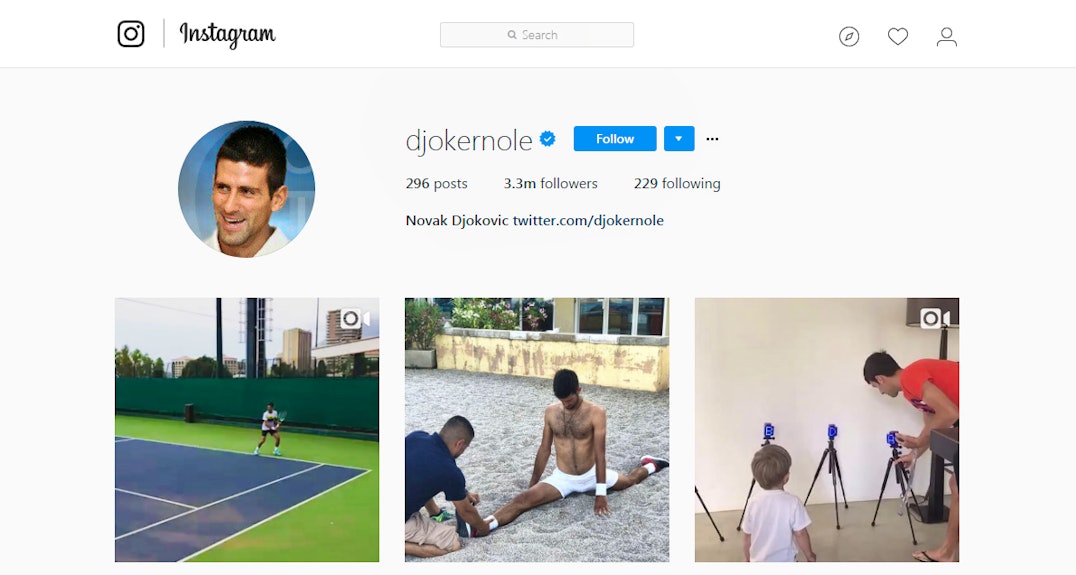
Task: Click into the Search field
Action: [537, 35]
